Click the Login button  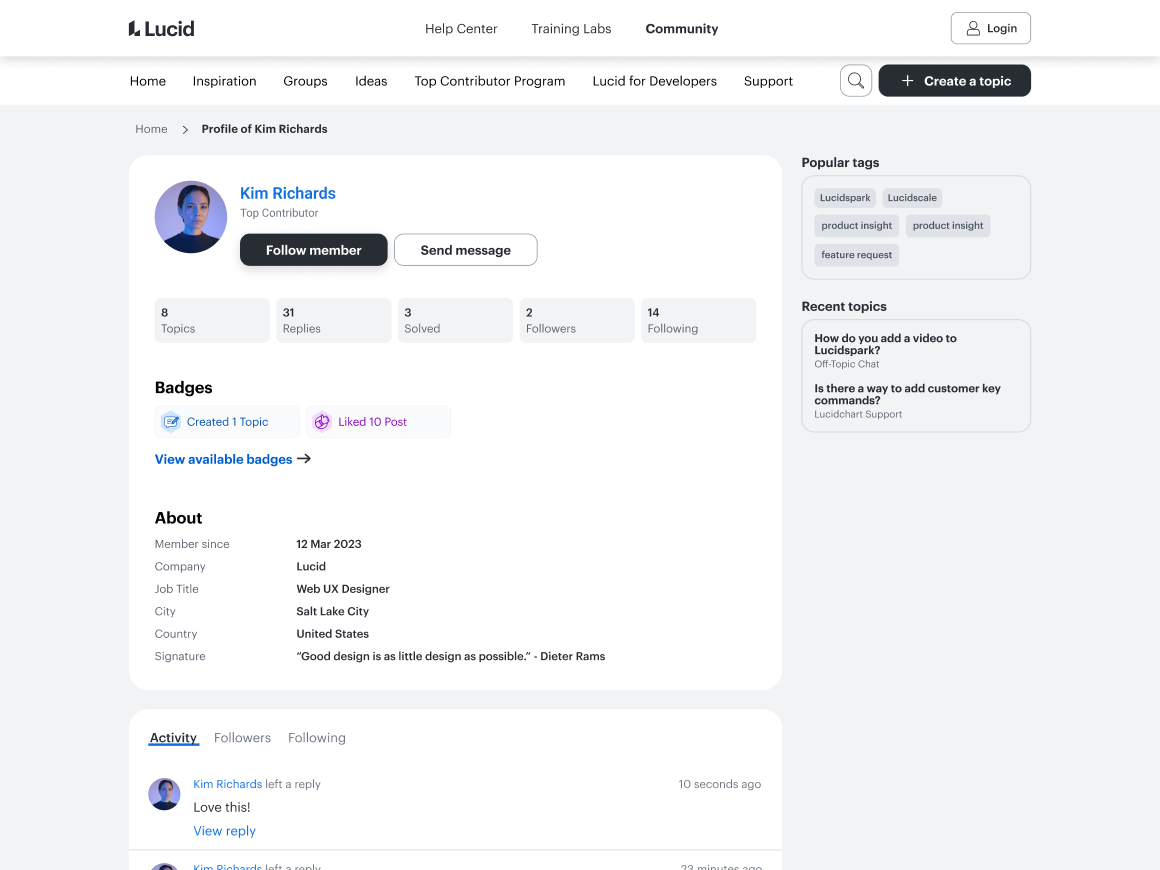[x=990, y=29]
